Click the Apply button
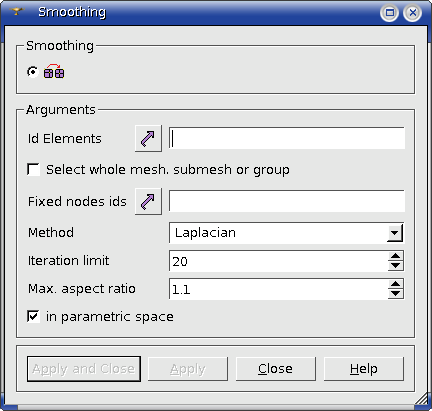432x411 pixels. pos(188,369)
